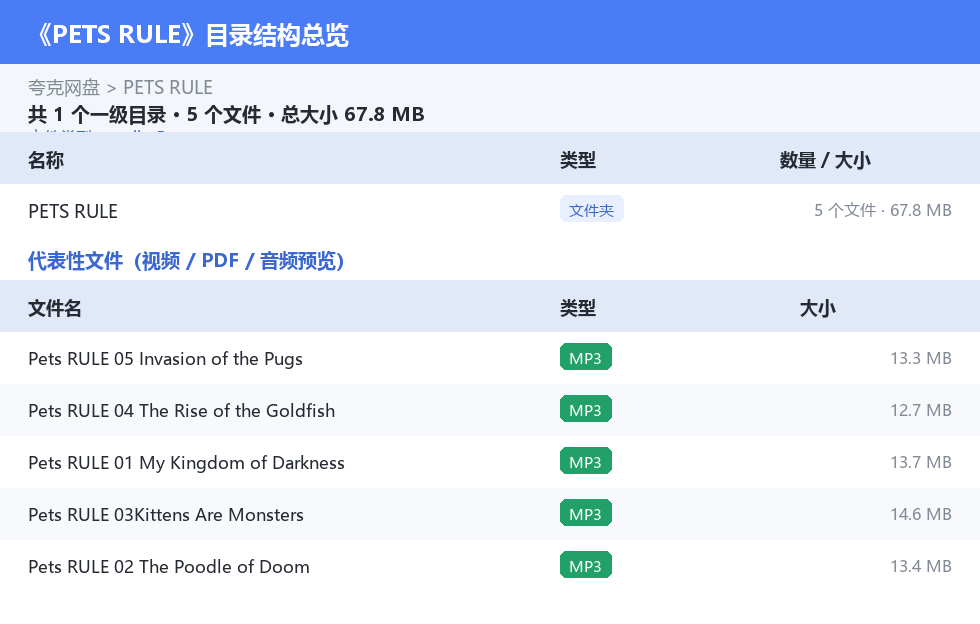Viewport: 980px width, 624px height.
Task: Click the 13.7 MB size value
Action: tap(921, 462)
